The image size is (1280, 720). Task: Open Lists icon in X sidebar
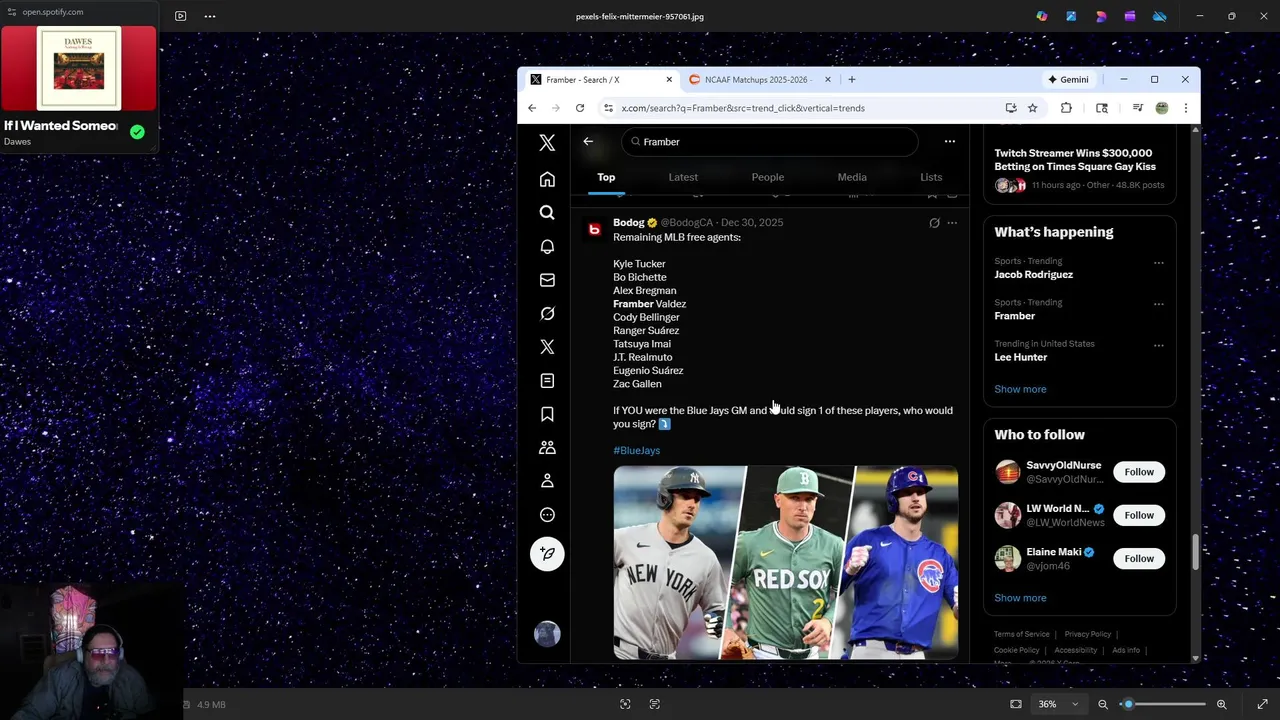tap(547, 381)
